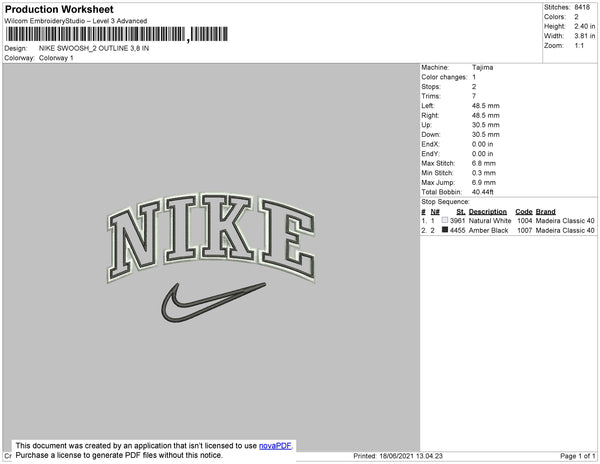The width and height of the screenshot is (600, 464).
Task: Click the Description column header
Action: tap(488, 212)
